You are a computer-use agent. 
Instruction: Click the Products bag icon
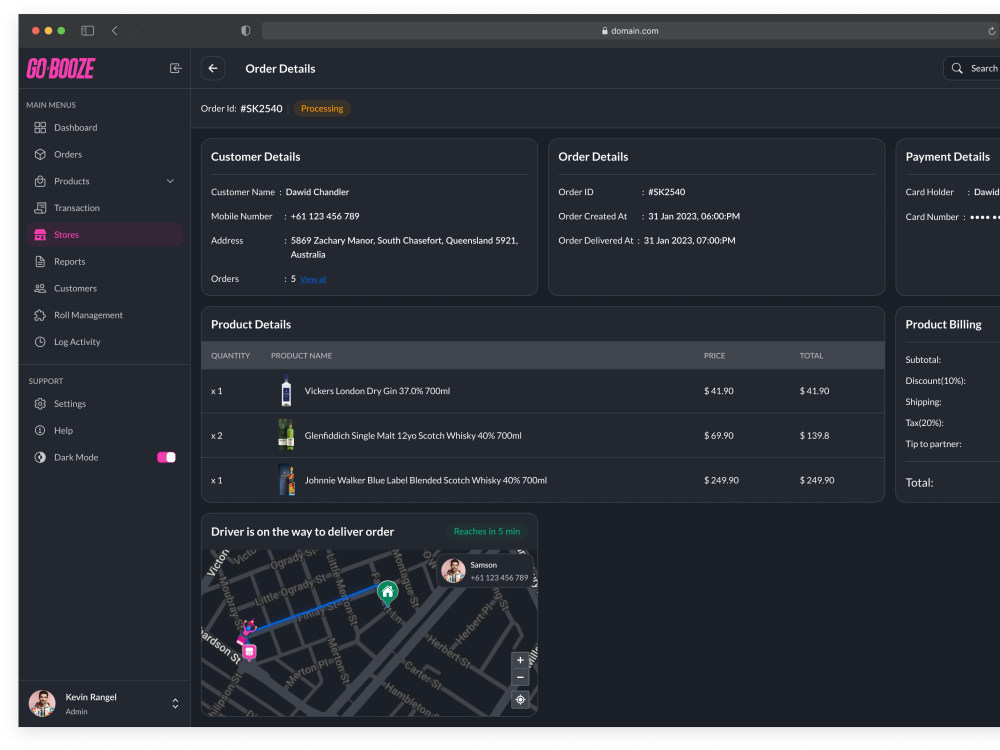(x=40, y=181)
